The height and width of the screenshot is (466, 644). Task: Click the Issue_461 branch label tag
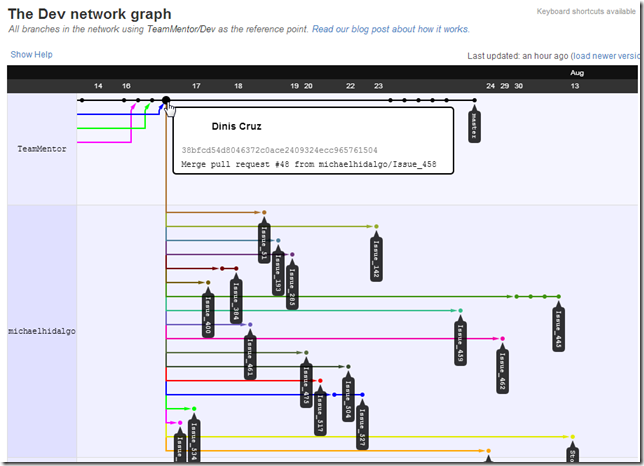[x=250, y=356]
